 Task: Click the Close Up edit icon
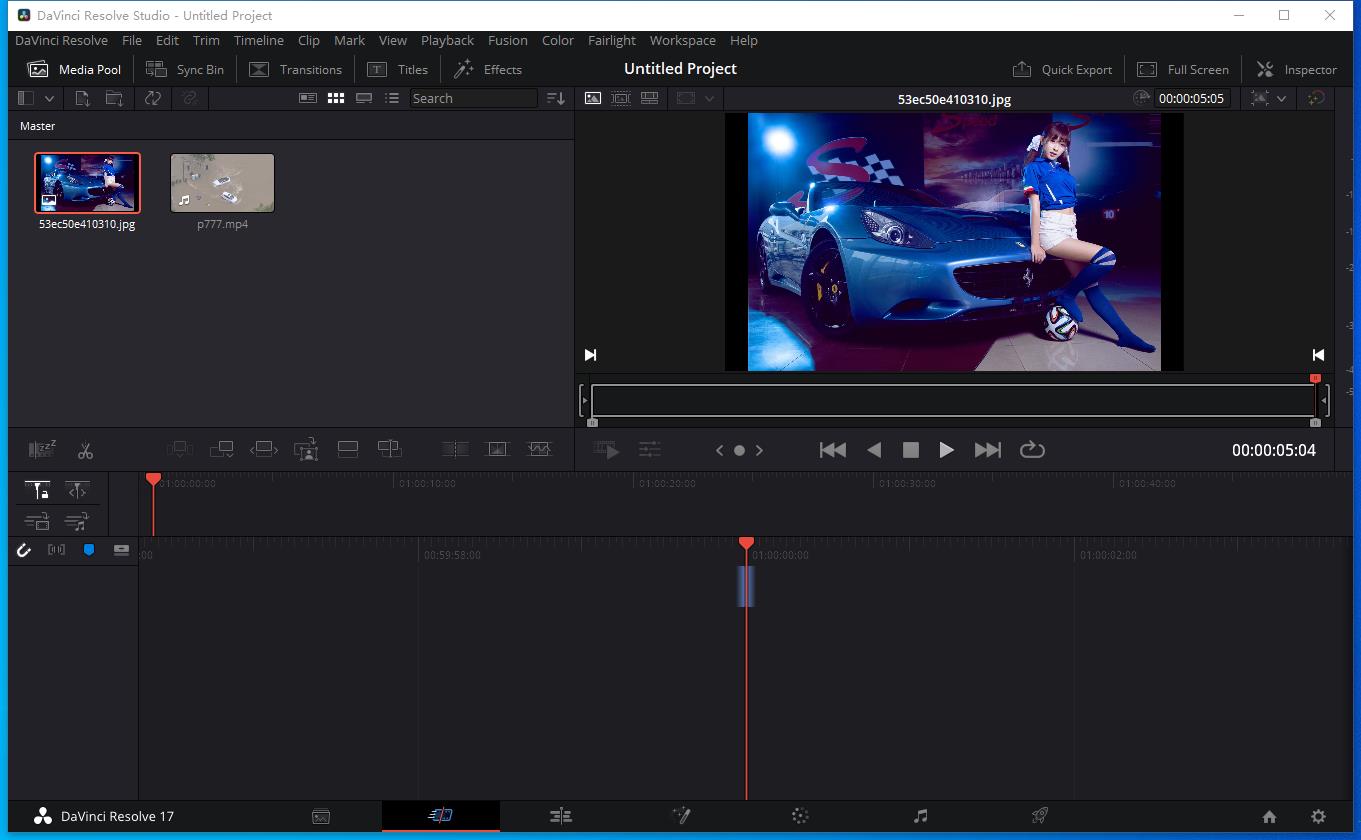306,450
